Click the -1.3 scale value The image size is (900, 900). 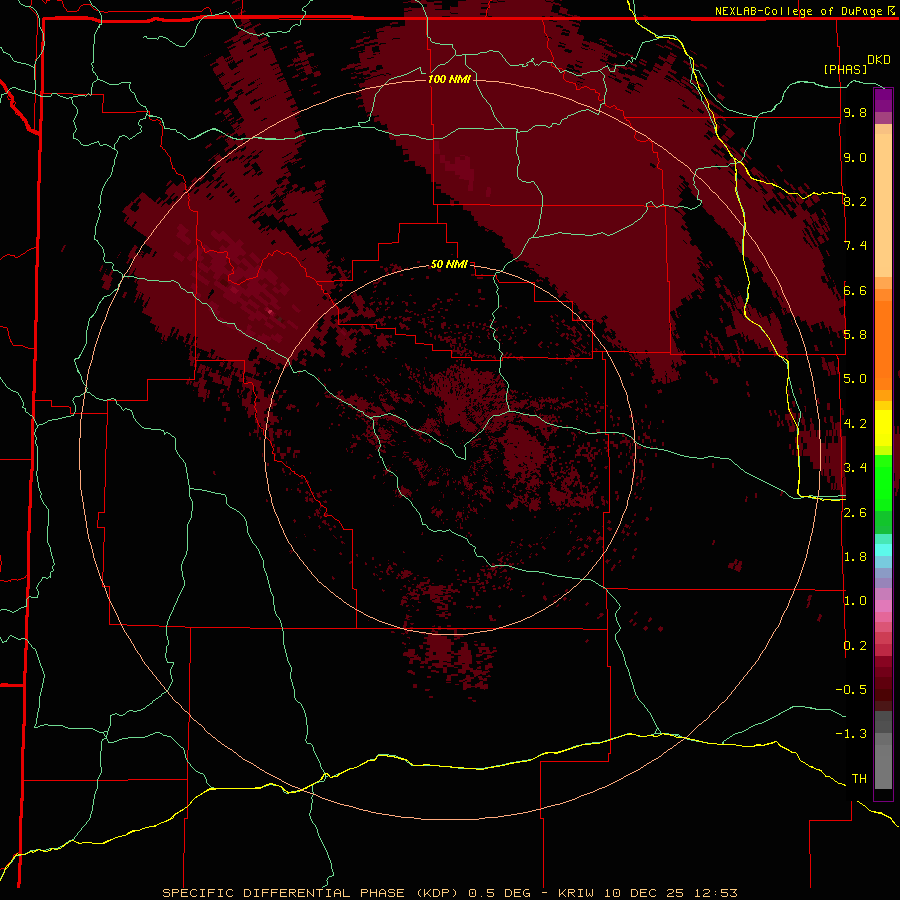coord(851,734)
